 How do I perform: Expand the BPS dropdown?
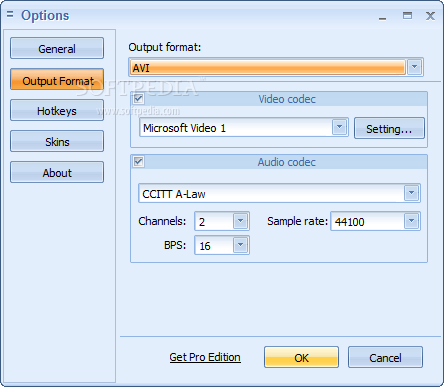(240, 245)
